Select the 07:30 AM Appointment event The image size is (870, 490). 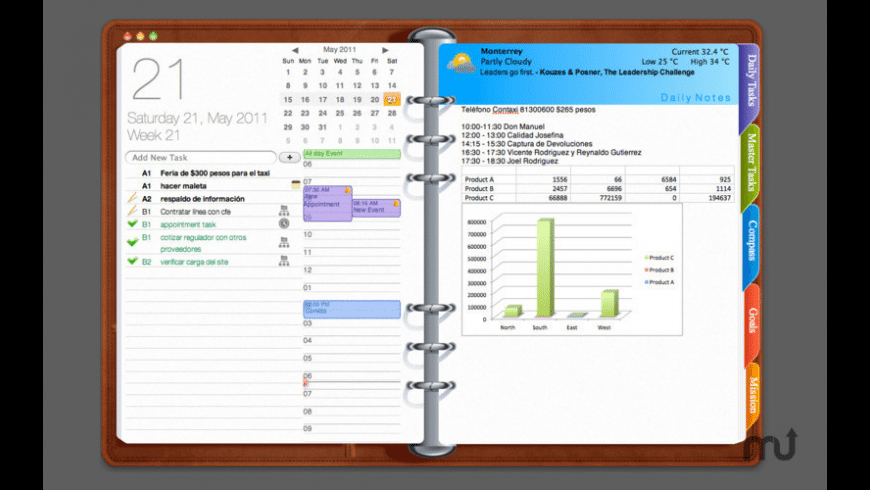pos(327,204)
